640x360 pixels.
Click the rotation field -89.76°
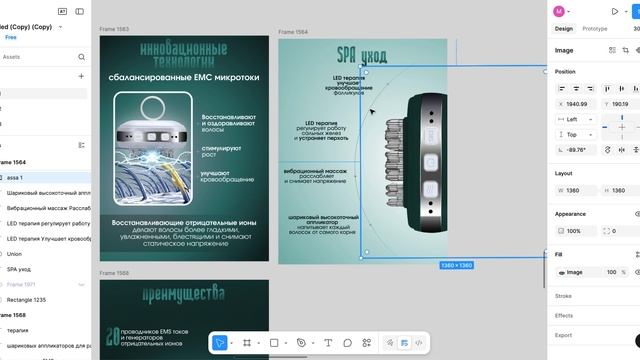point(576,150)
